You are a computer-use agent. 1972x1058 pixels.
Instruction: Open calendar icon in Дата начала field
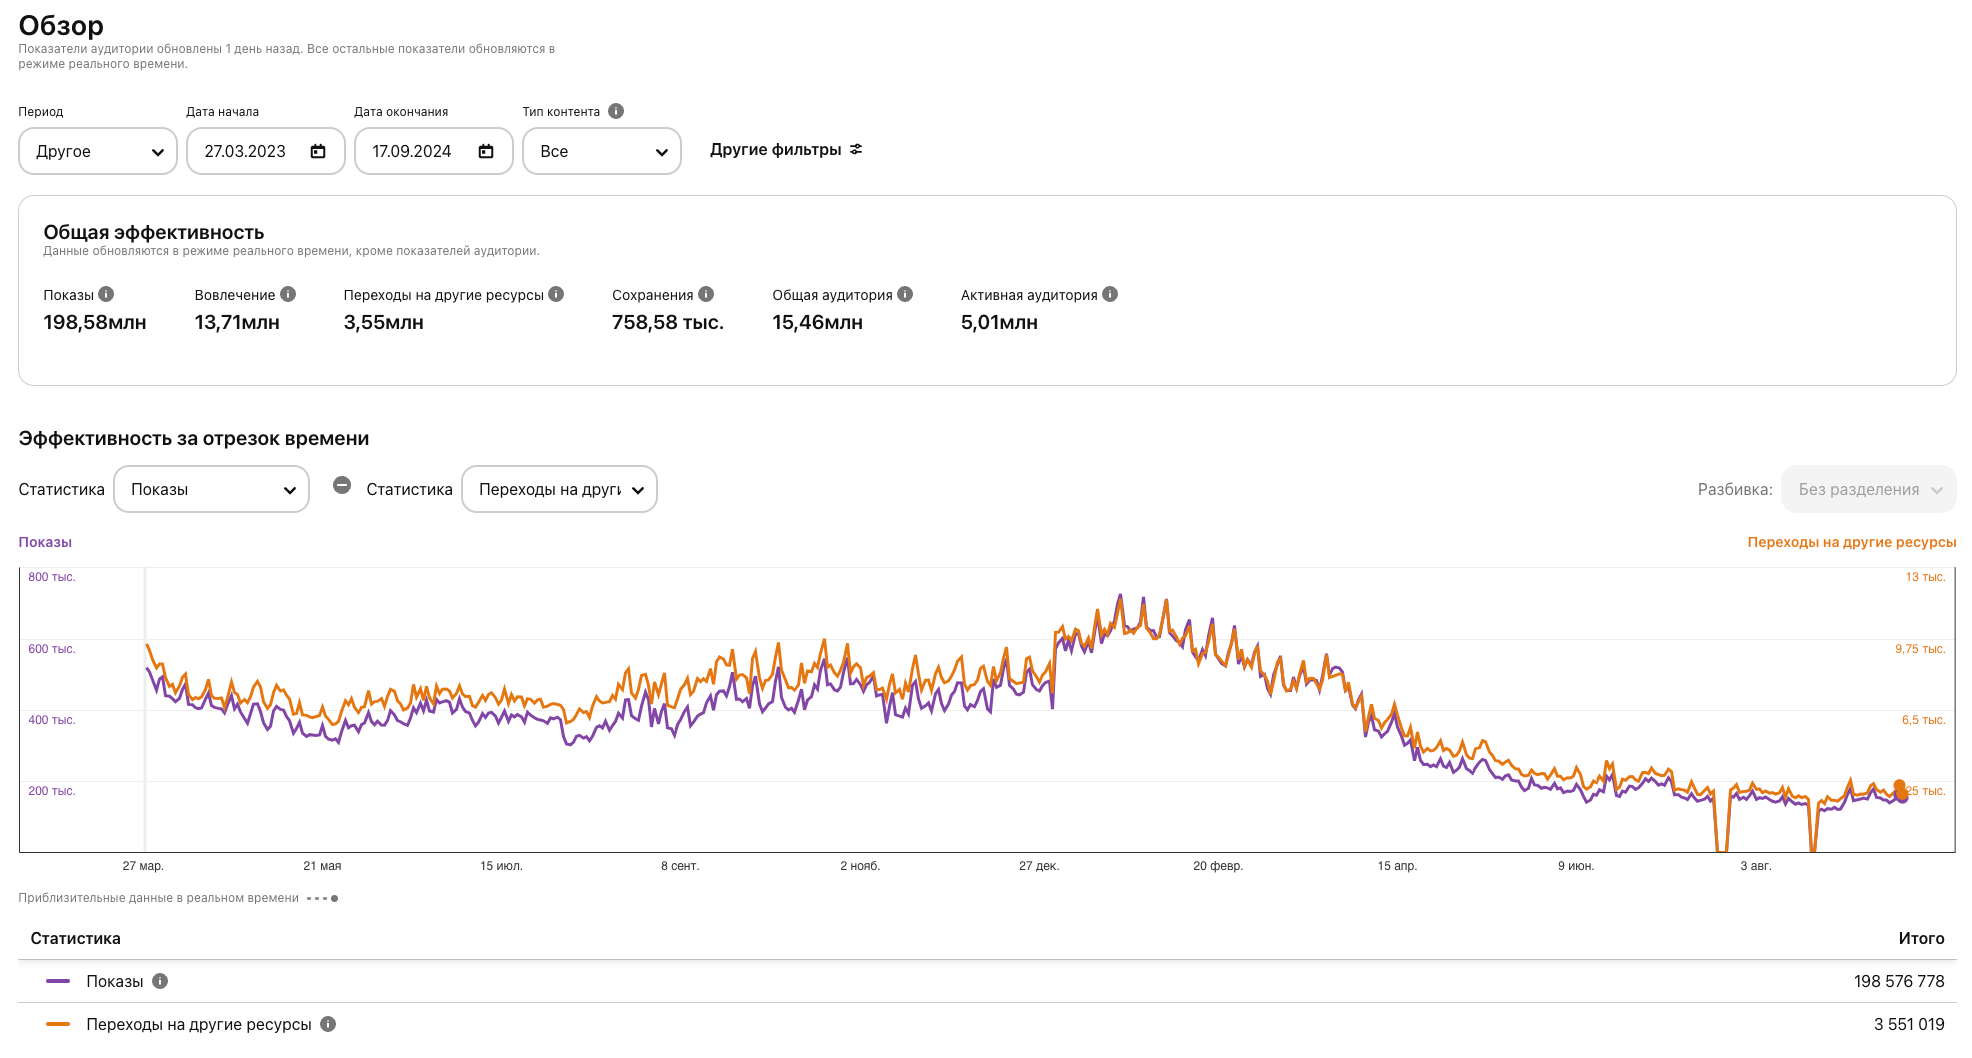click(x=318, y=151)
